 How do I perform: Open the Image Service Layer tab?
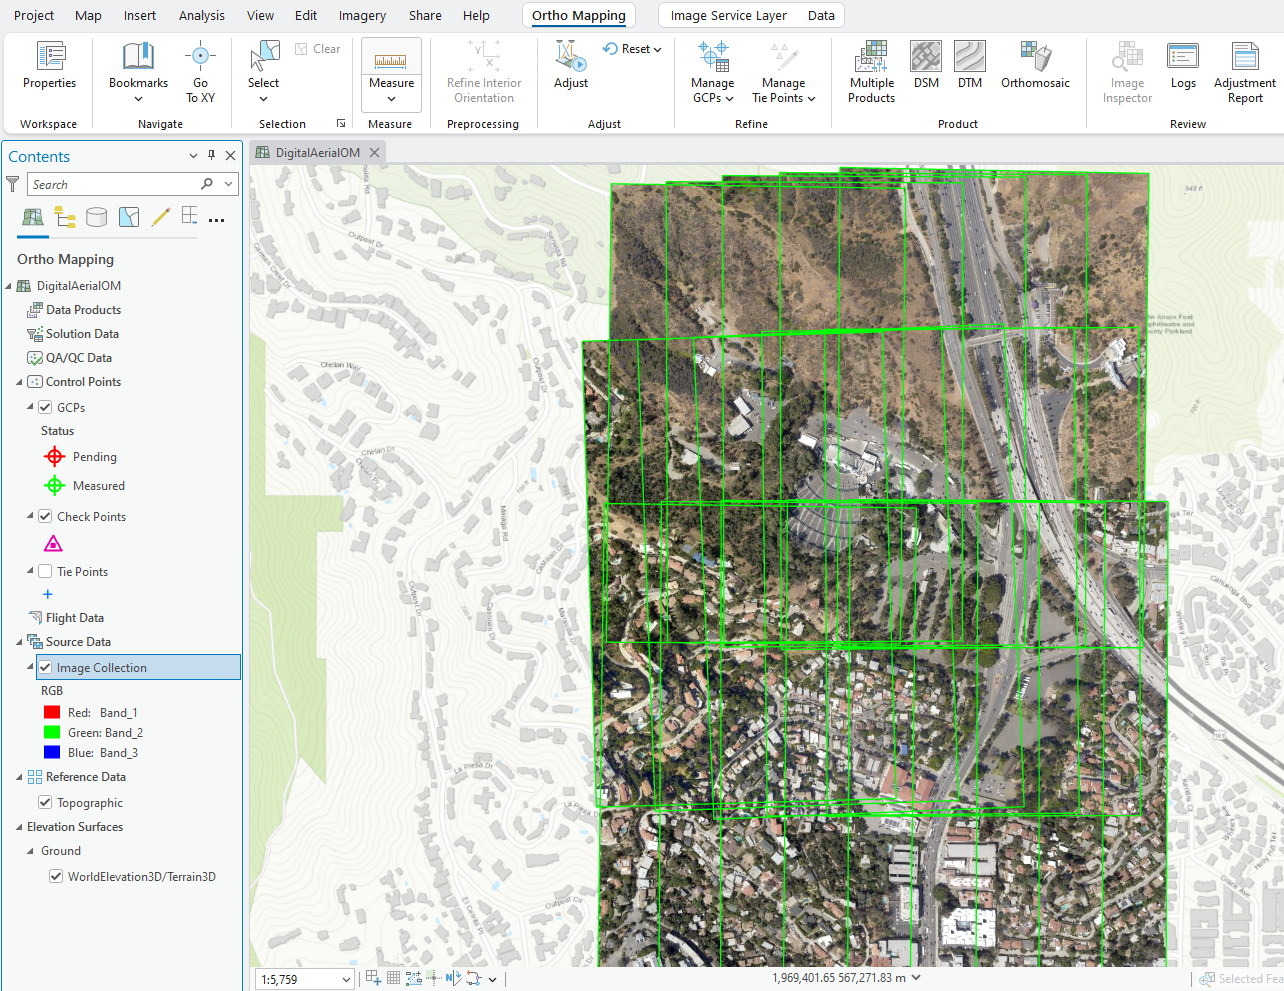[728, 15]
